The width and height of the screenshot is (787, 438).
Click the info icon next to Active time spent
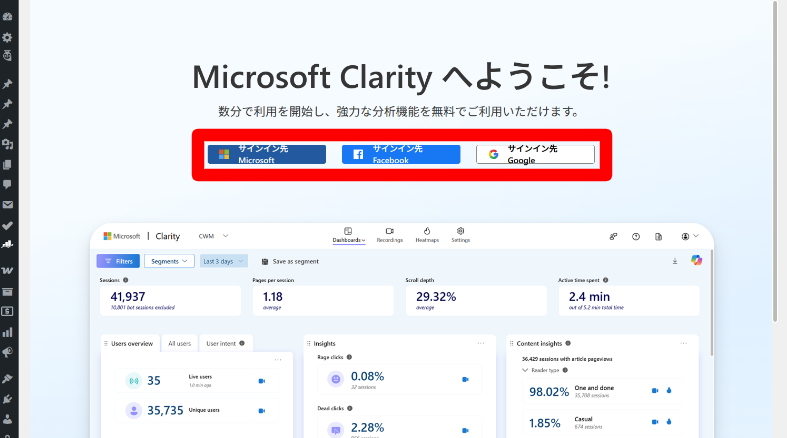(605, 280)
